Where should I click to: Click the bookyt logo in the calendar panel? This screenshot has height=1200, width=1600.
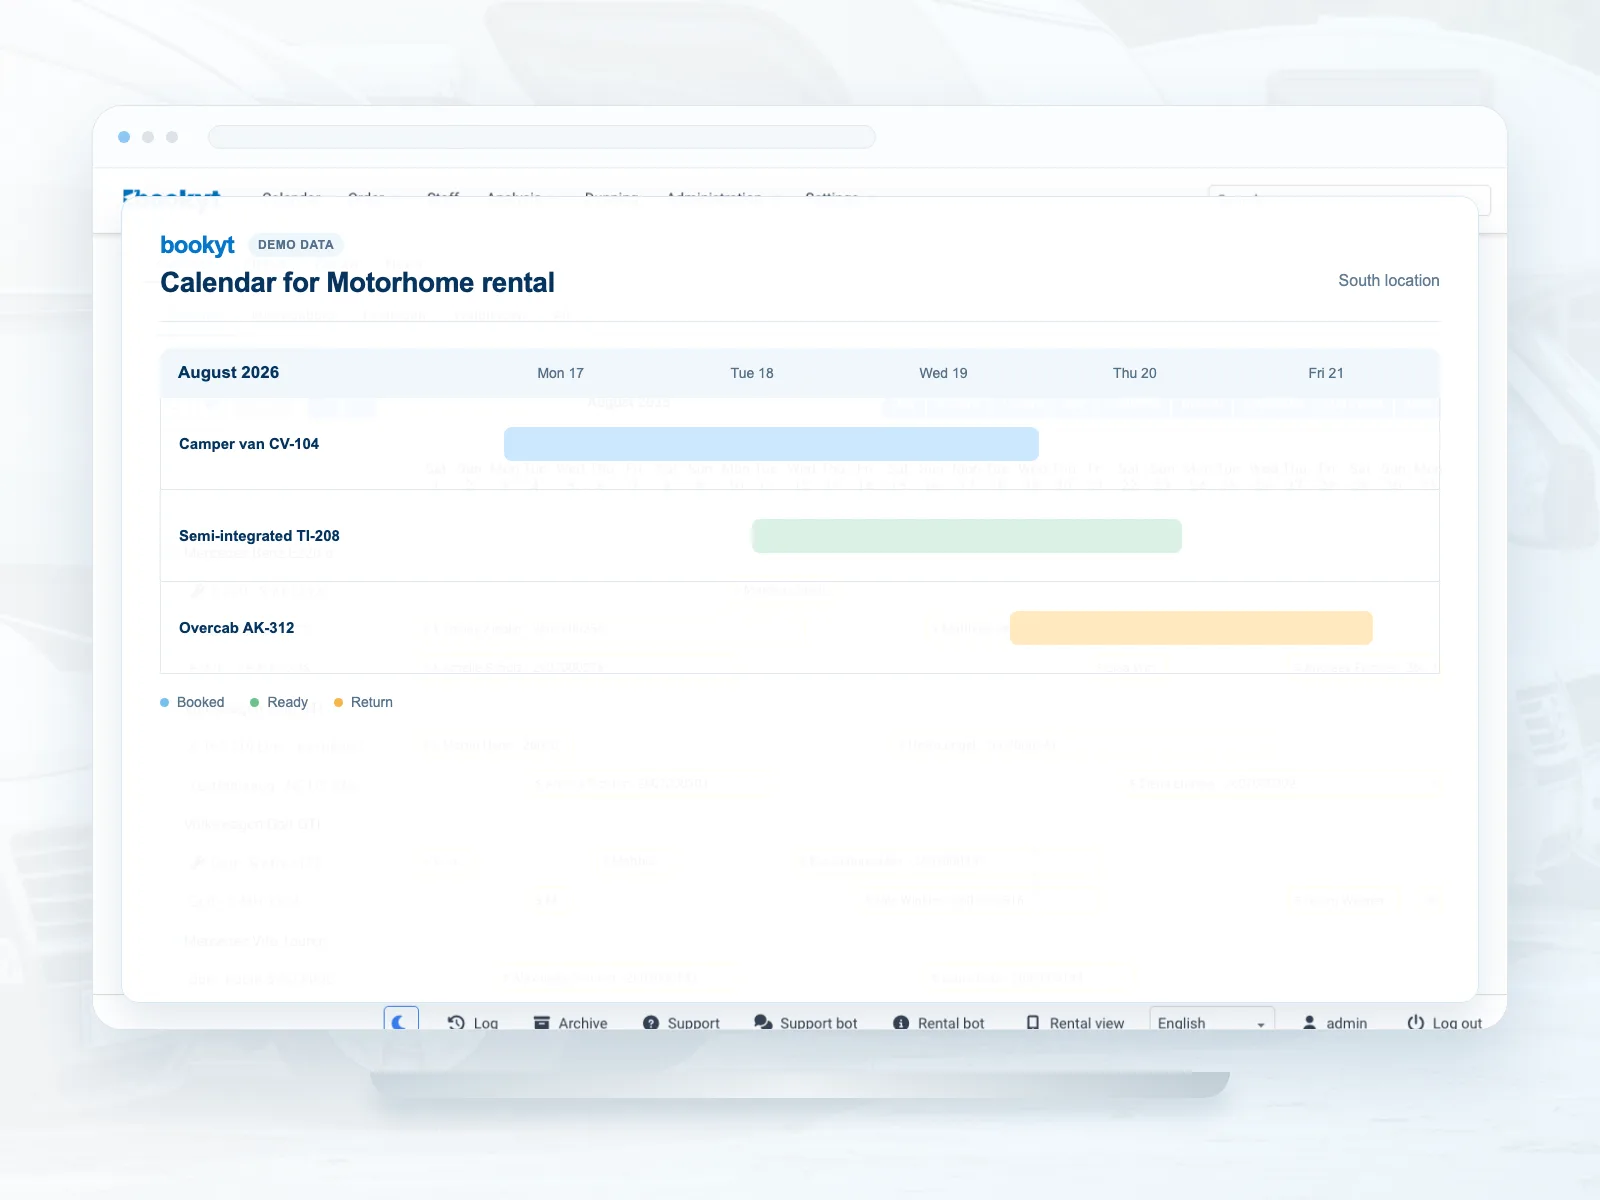pyautogui.click(x=197, y=245)
